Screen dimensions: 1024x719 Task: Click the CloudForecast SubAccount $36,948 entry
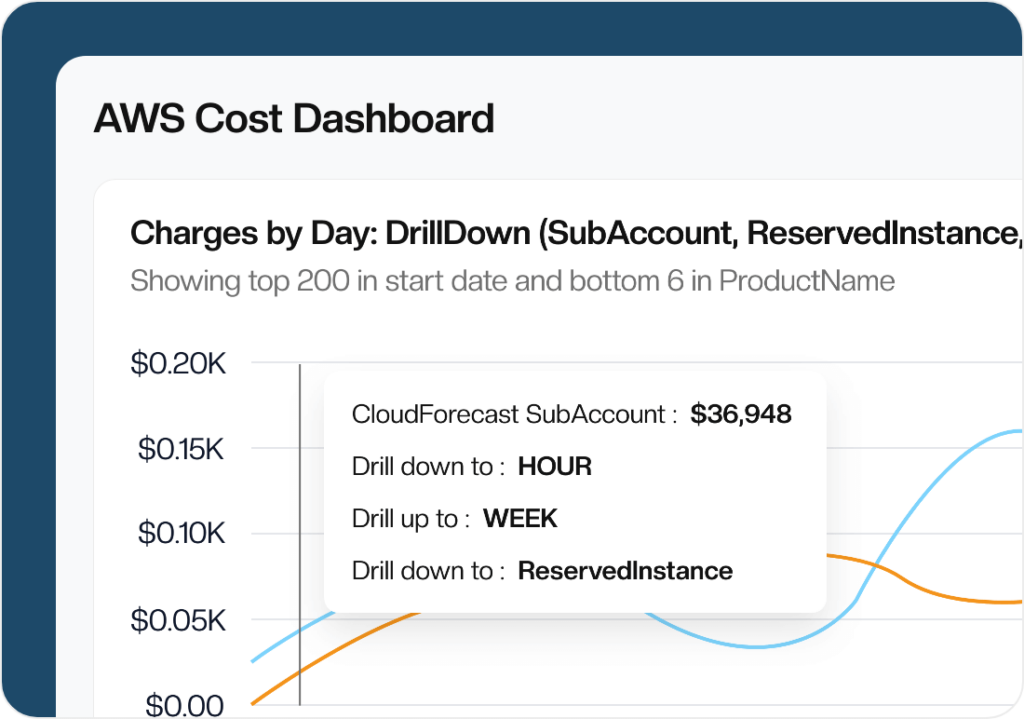pyautogui.click(x=572, y=413)
